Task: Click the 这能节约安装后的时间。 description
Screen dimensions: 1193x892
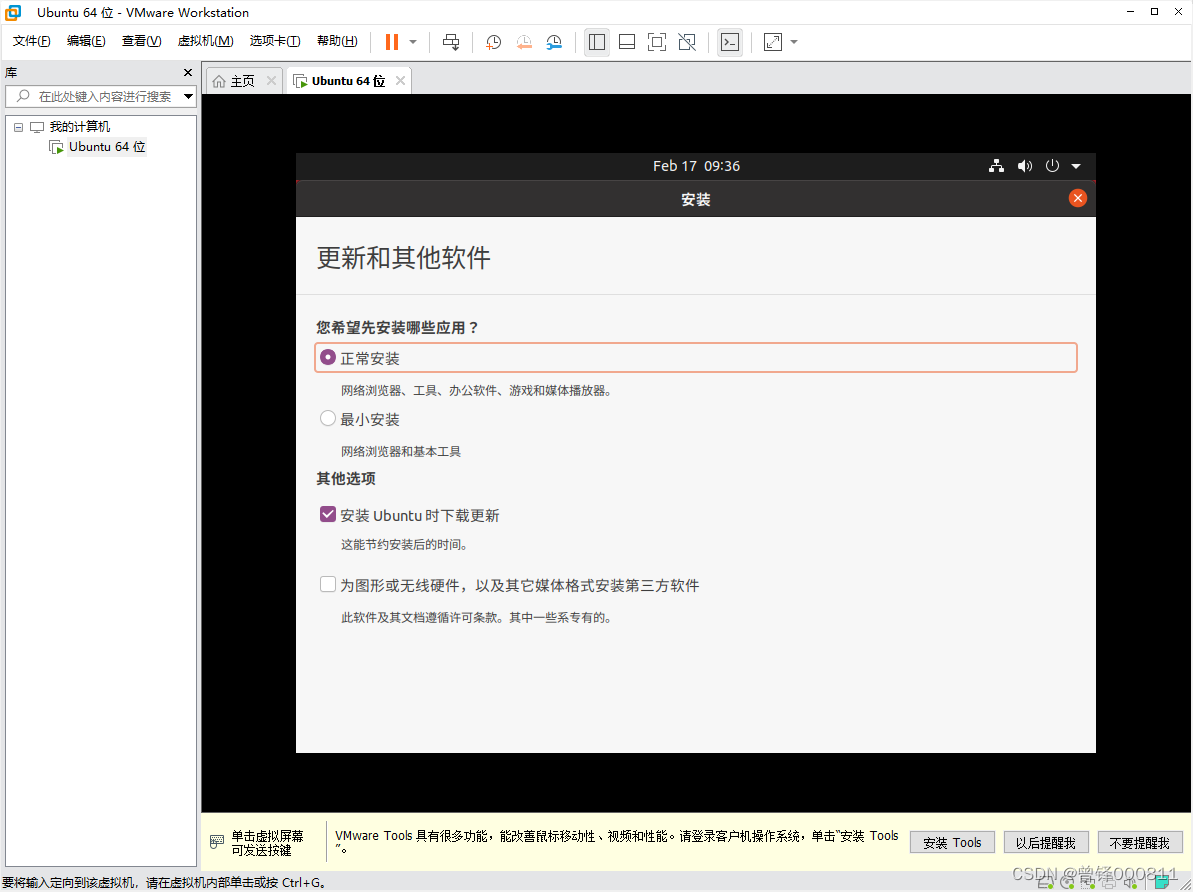Action: [404, 544]
